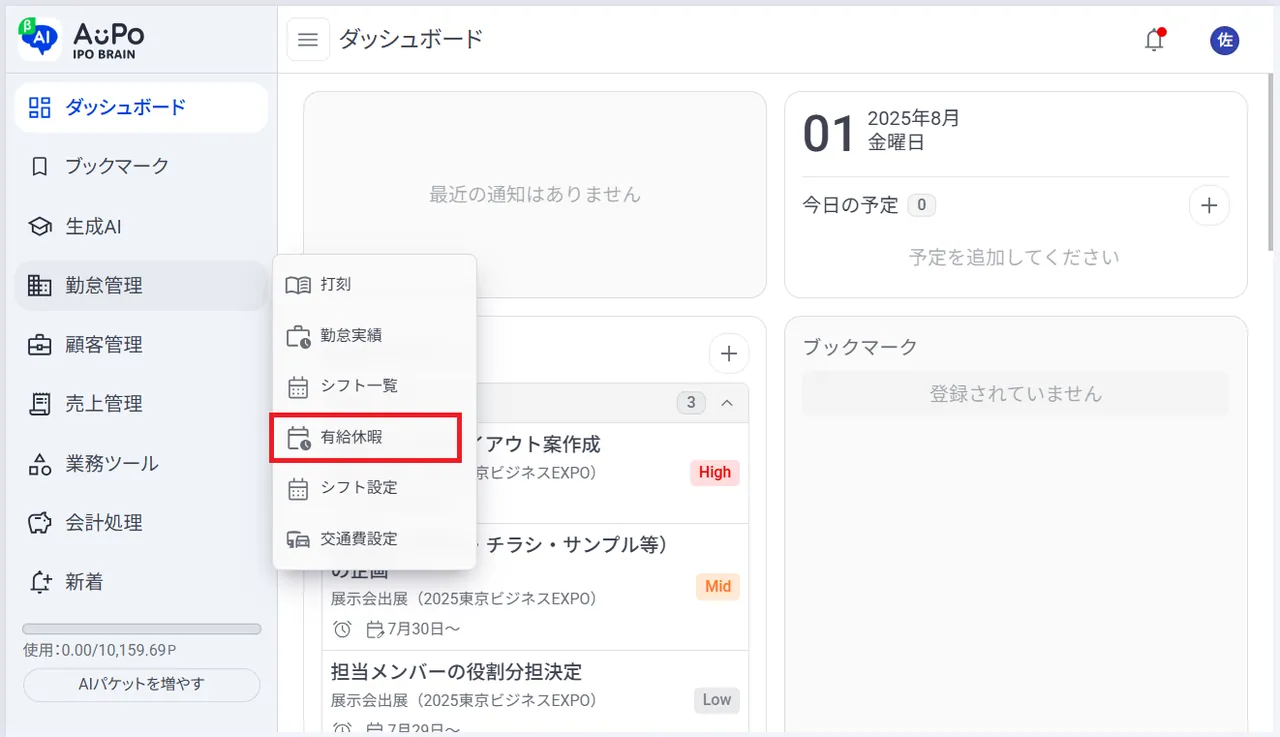Click the AuPo IPO BRAIN logo
Screen dimensions: 1280x737
click(x=82, y=39)
